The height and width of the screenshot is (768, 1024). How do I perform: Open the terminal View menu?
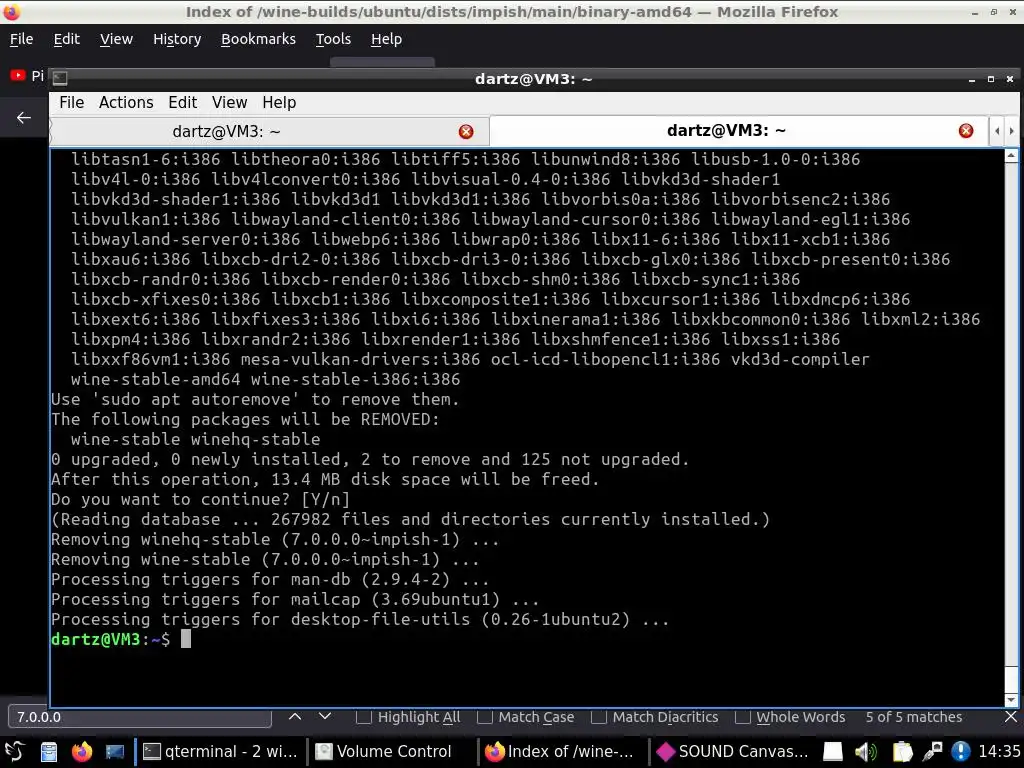tap(229, 103)
